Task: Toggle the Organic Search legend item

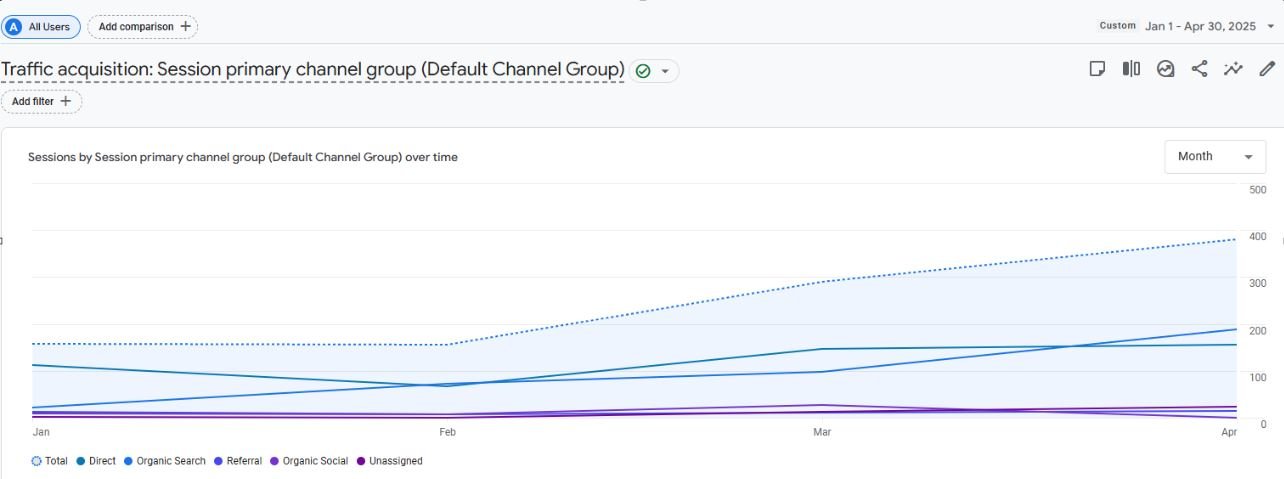Action: click(165, 461)
